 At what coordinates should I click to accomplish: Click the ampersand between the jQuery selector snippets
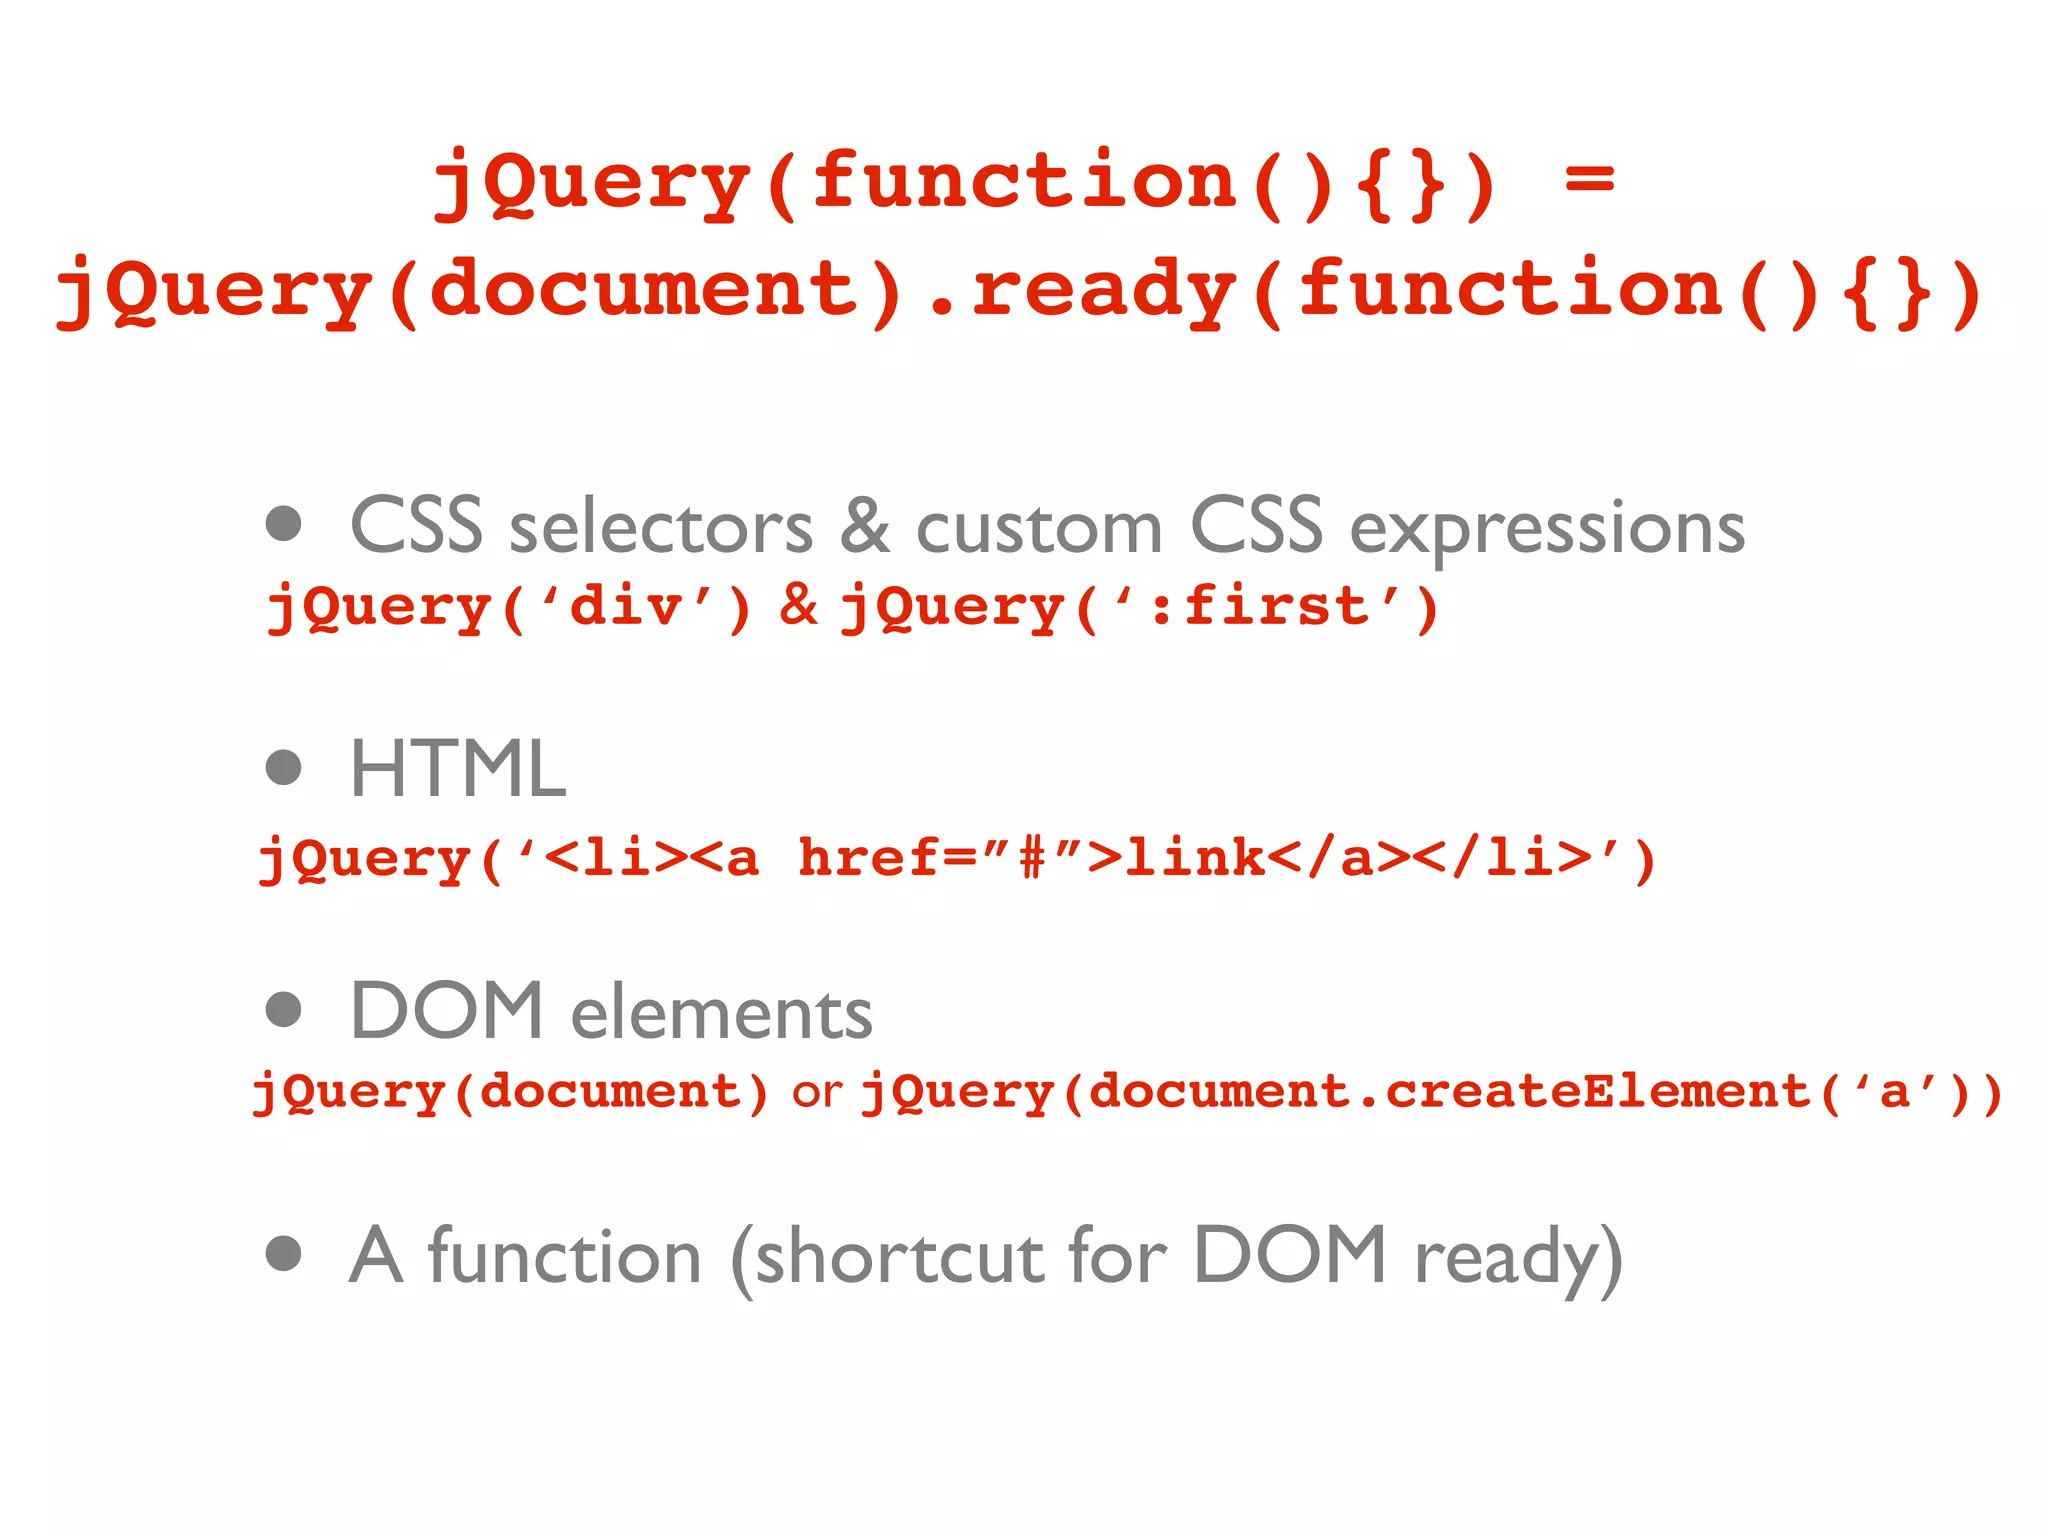pos(798,605)
